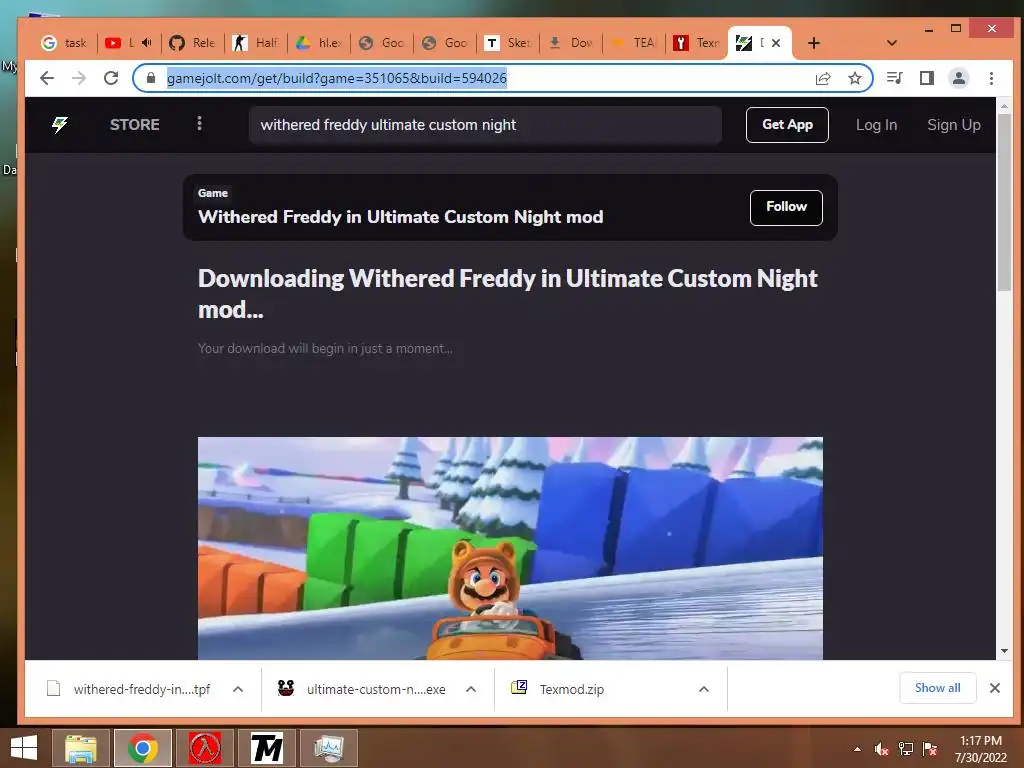Open the Windows Start menu
The image size is (1024, 768).
[24, 748]
